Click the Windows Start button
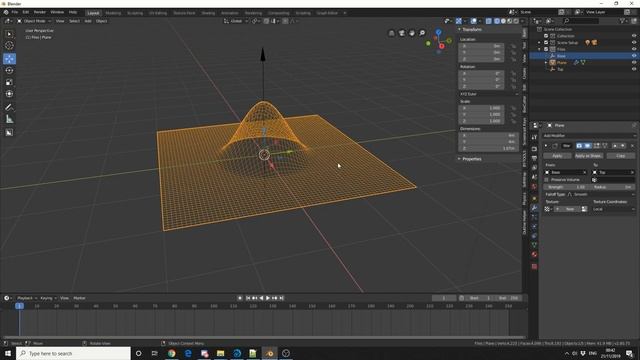The image size is (640, 360). (8, 353)
